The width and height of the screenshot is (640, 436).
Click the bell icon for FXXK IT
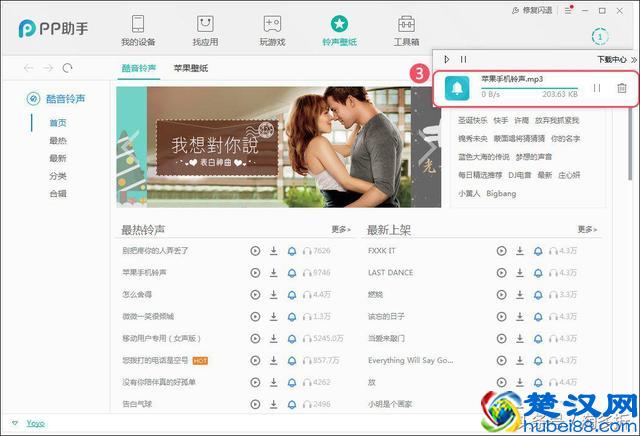coord(538,251)
